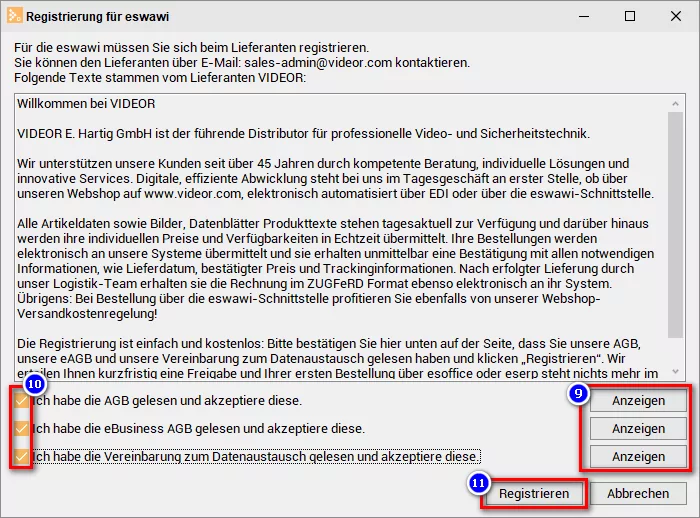The height and width of the screenshot is (518, 700).
Task: Minimize the Registrierung für eswawi window
Action: click(x=584, y=17)
